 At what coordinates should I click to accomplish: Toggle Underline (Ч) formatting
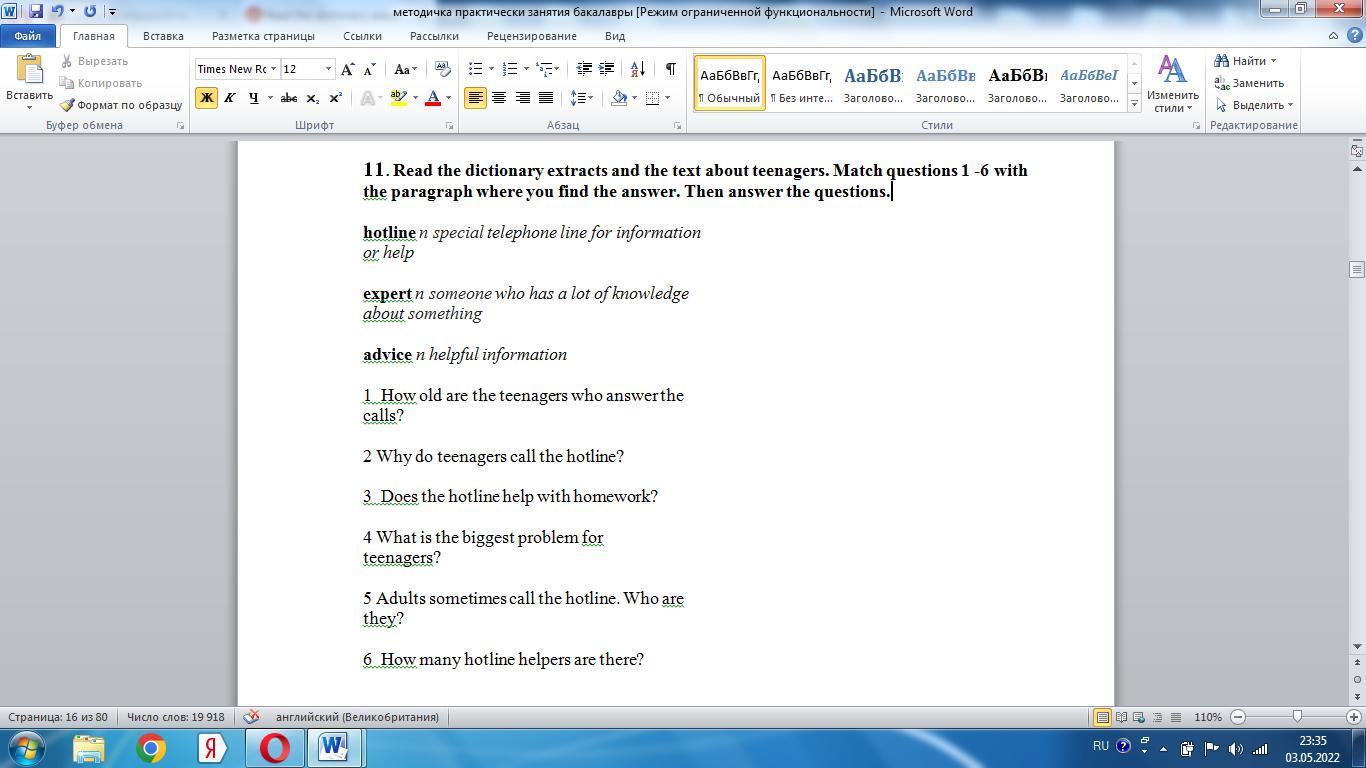(x=253, y=98)
